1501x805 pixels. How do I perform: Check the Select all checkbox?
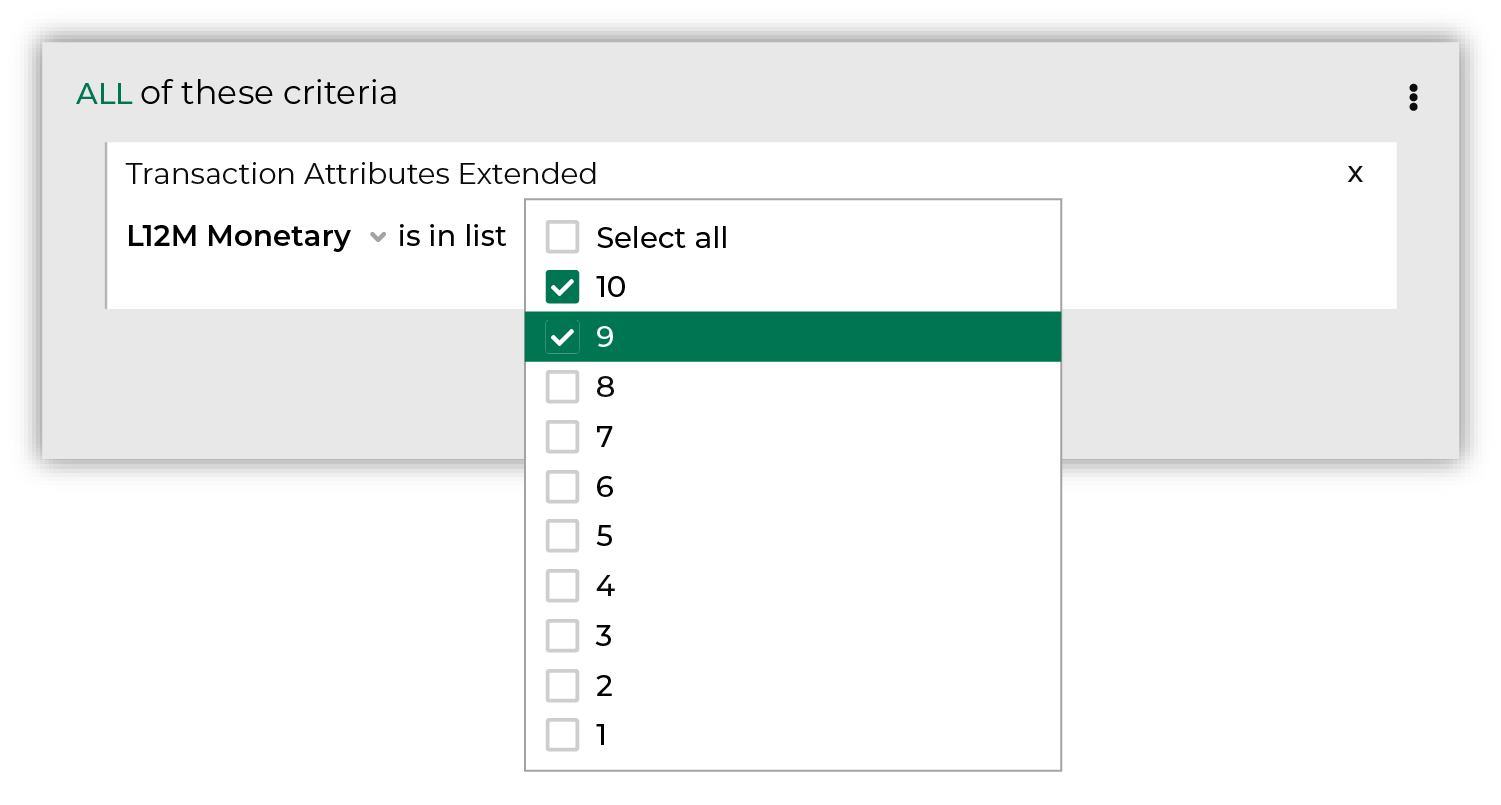click(x=562, y=237)
